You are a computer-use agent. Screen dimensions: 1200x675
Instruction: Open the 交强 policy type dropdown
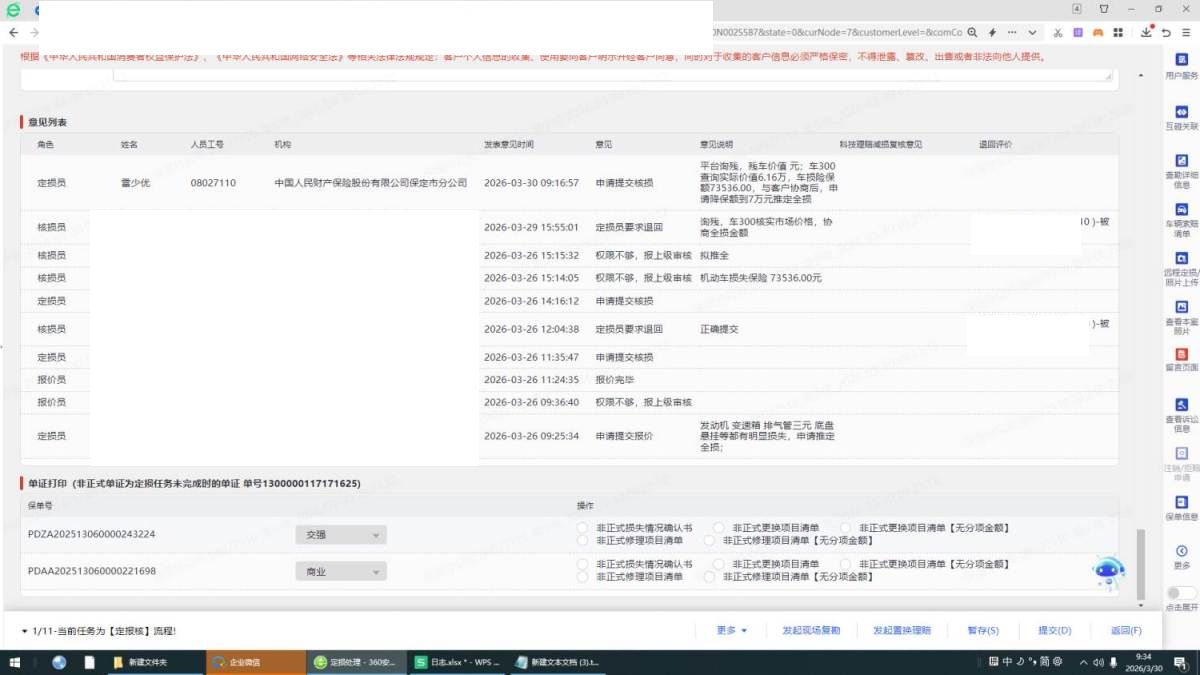341,535
